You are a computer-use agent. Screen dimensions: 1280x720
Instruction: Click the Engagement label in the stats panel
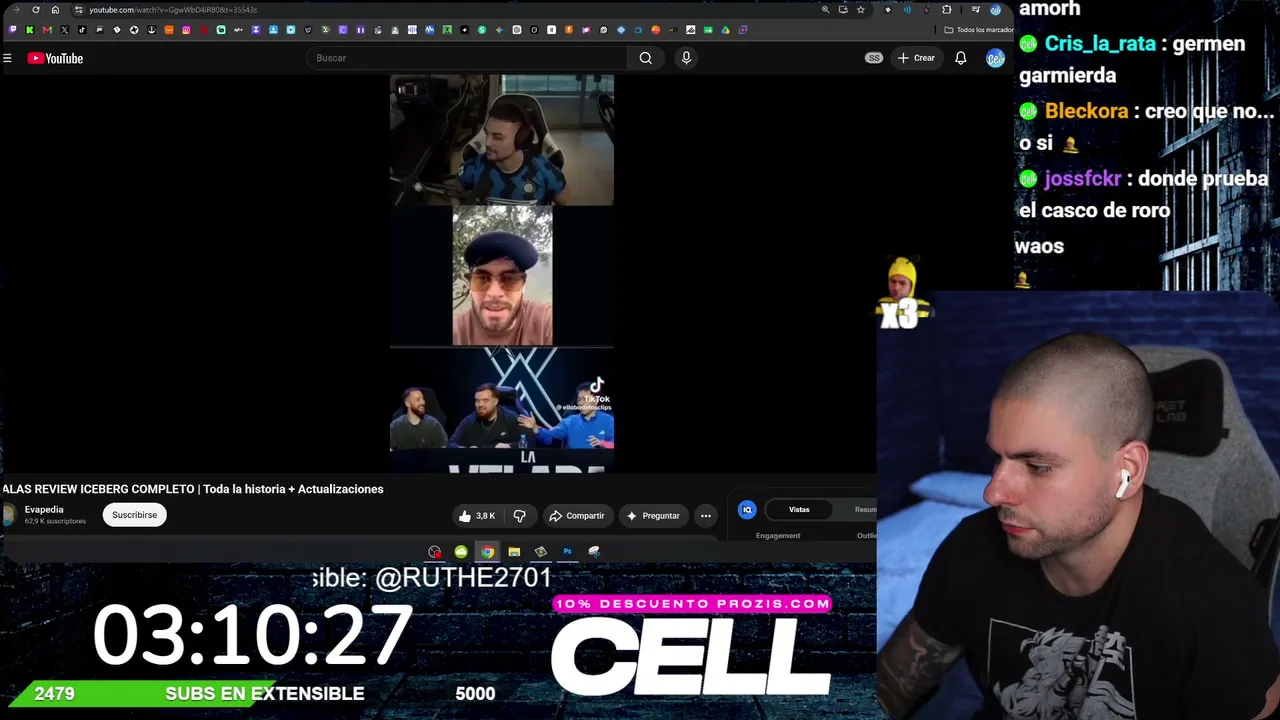tap(778, 536)
